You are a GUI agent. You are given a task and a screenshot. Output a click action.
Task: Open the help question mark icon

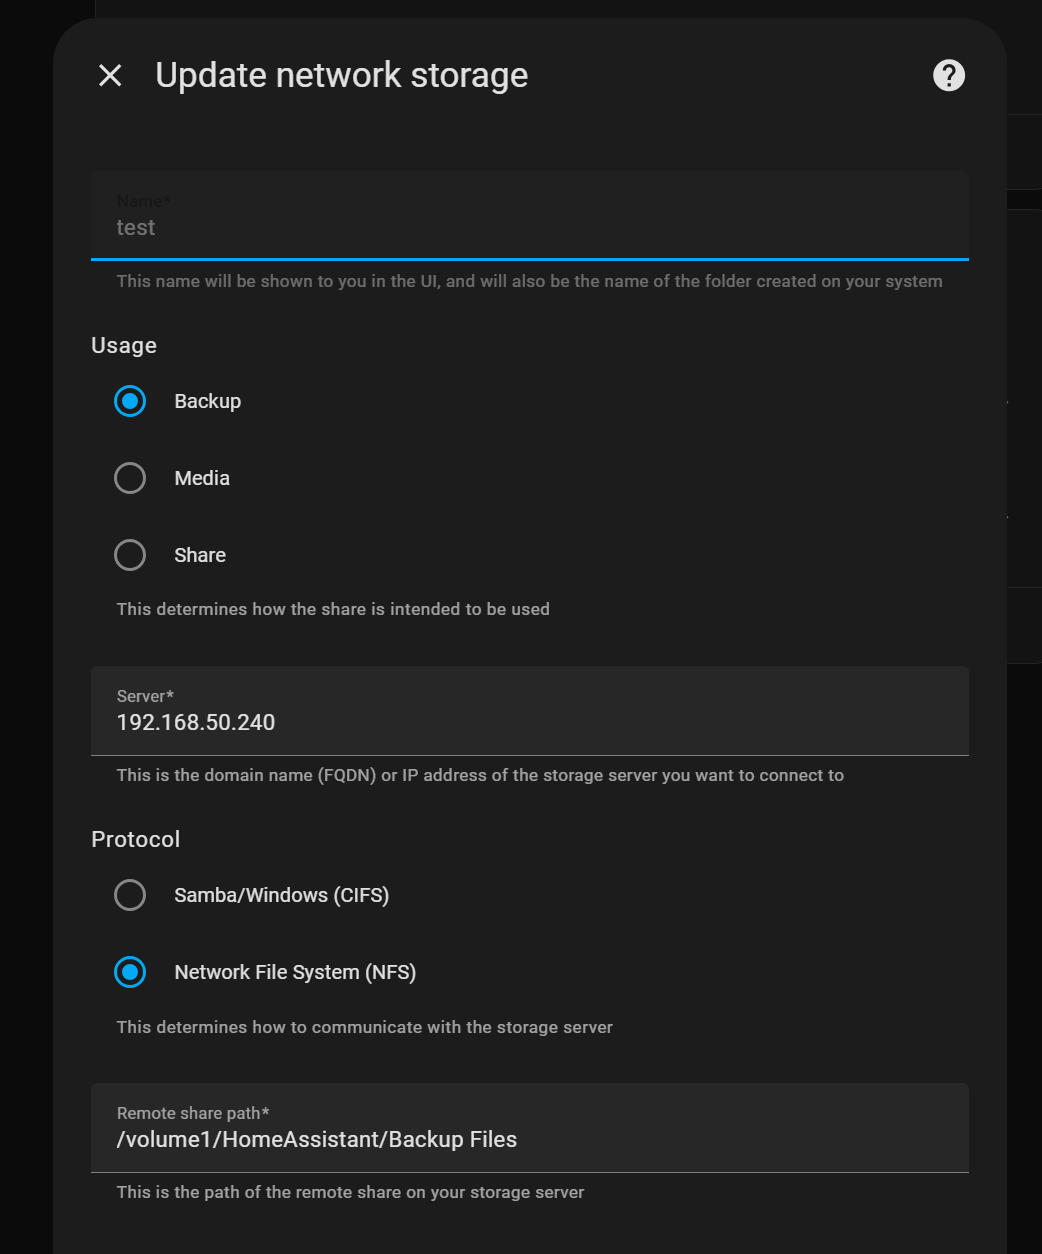[948, 75]
